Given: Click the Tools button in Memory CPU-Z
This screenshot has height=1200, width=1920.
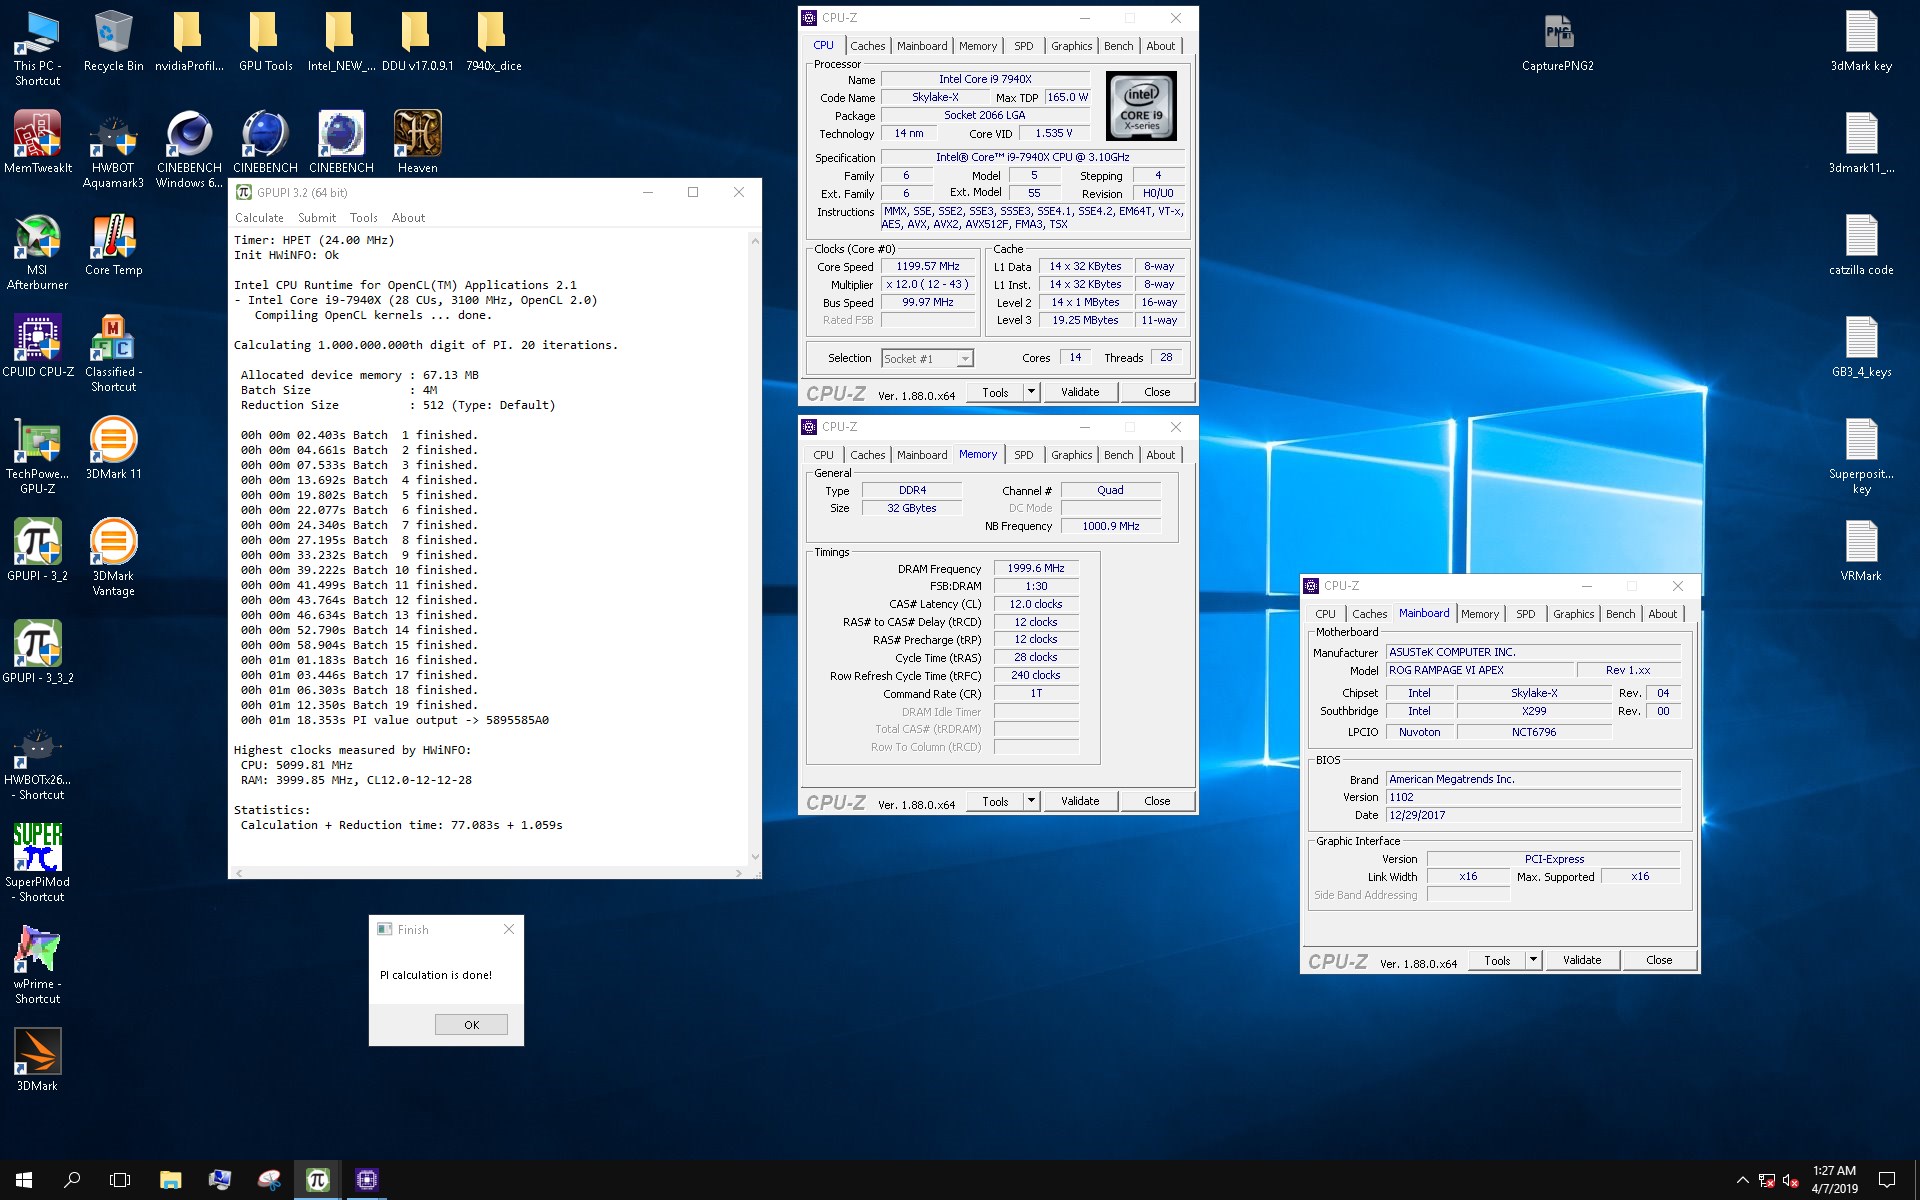Looking at the screenshot, I should tap(995, 801).
